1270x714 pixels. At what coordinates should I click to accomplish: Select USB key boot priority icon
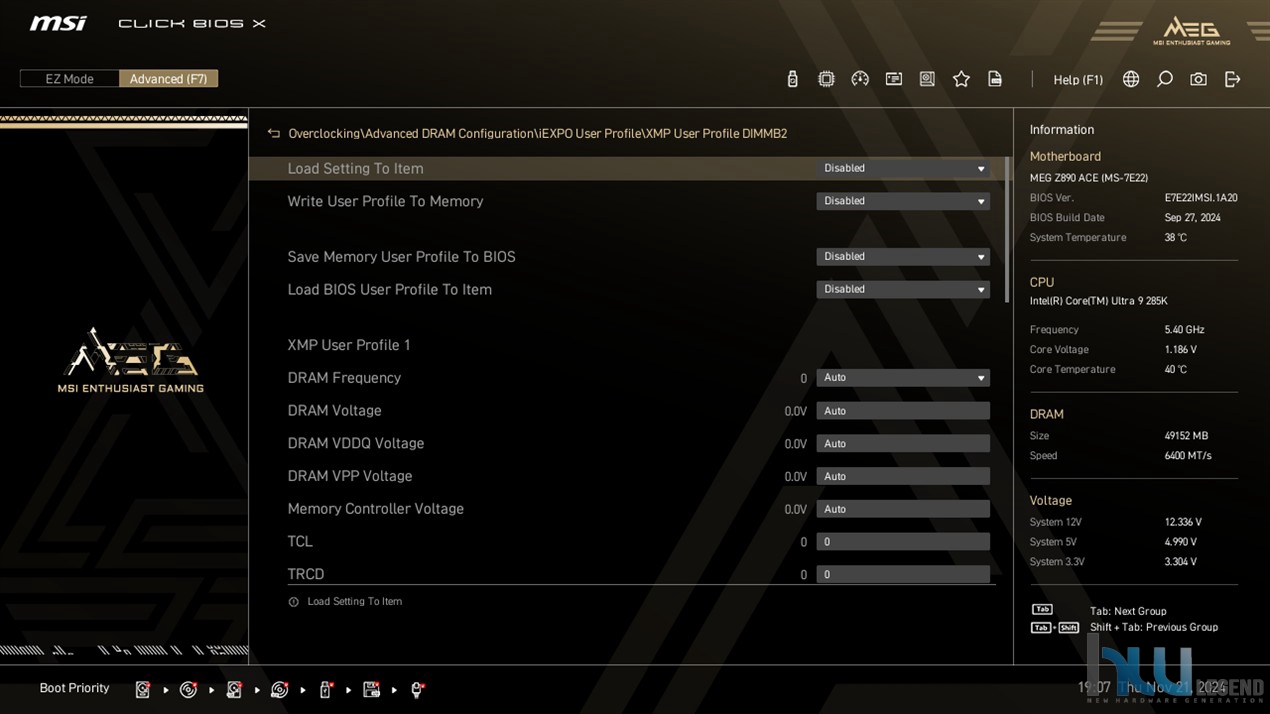325,689
